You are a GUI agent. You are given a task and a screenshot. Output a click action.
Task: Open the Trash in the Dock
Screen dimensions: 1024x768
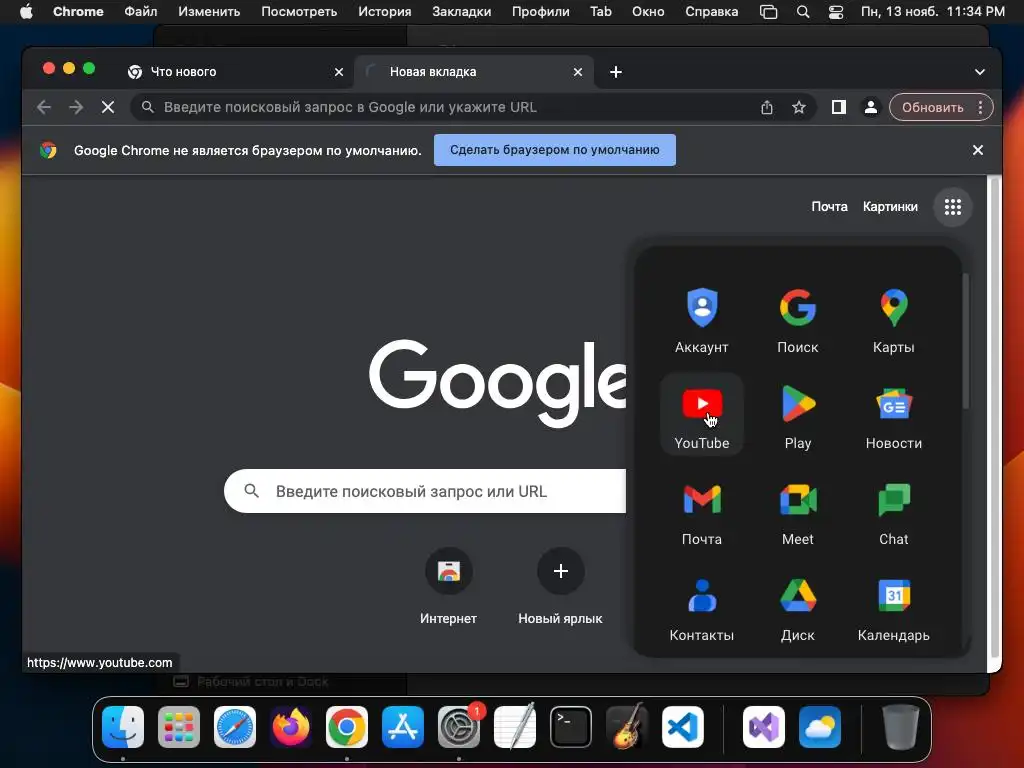point(901,727)
